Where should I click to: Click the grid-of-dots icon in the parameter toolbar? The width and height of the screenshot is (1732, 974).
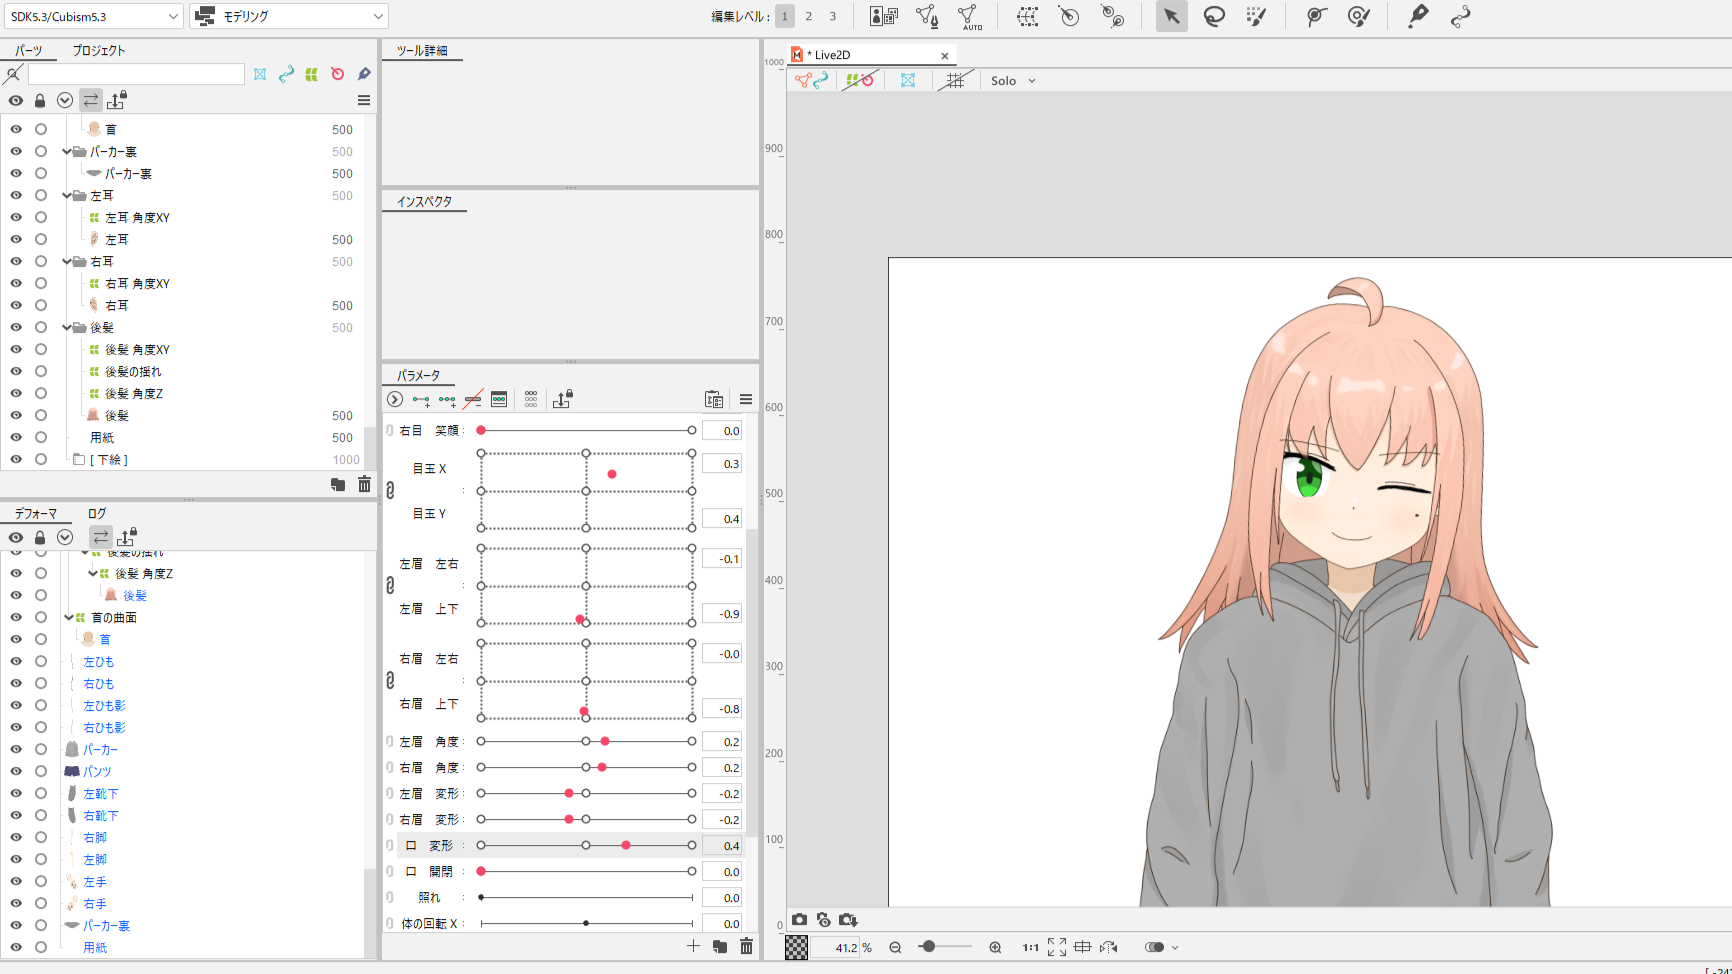point(531,400)
